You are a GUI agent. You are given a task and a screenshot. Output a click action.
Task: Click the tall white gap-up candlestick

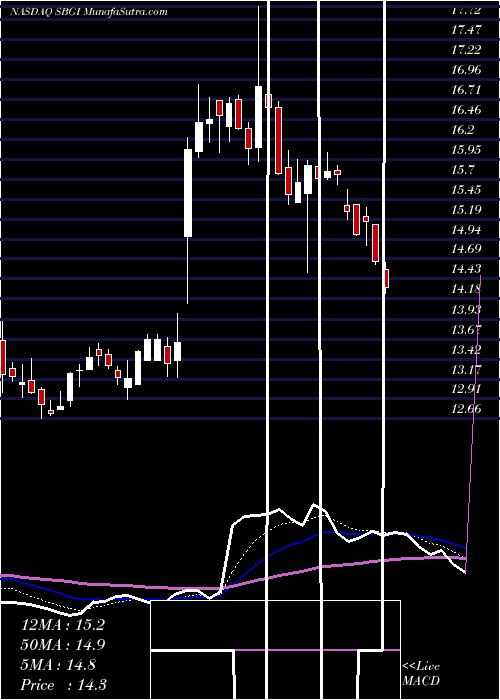point(188,193)
